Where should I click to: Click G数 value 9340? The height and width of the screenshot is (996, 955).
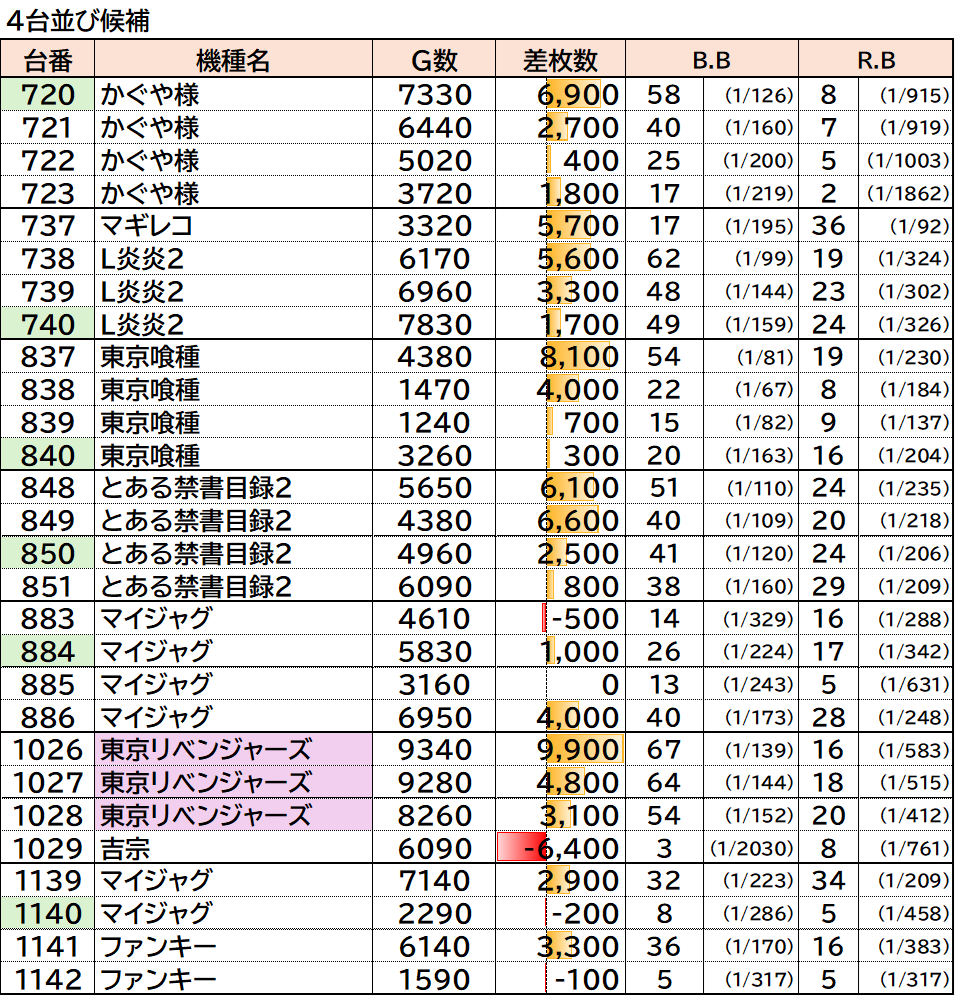click(435, 750)
